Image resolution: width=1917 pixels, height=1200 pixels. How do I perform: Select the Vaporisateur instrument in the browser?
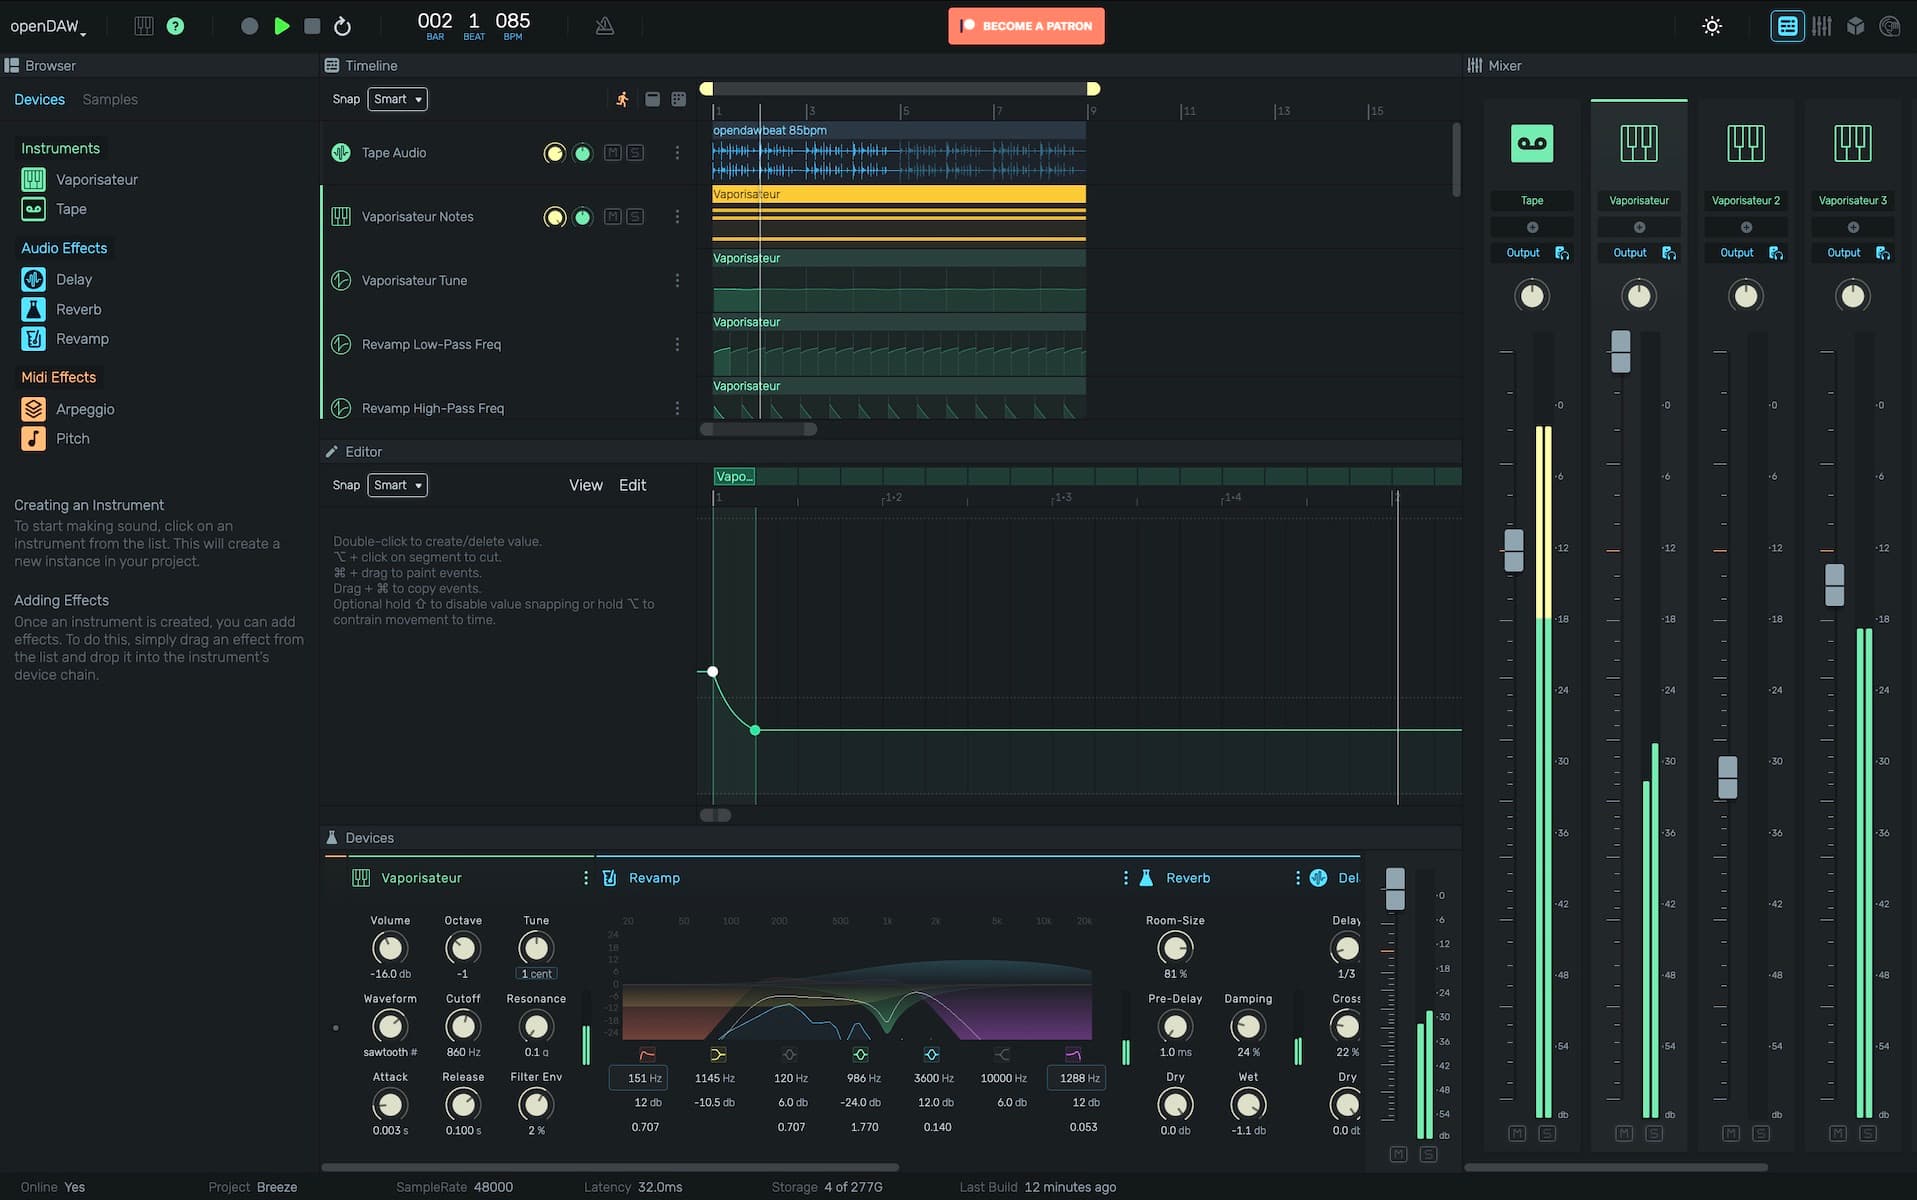96,179
